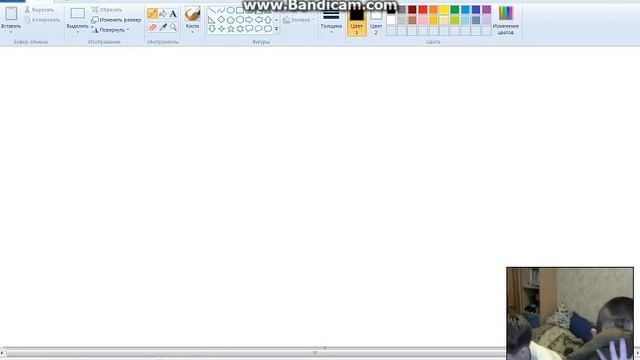640x360 pixels.
Task: Choose the pentagon shape
Action: pos(231,20)
